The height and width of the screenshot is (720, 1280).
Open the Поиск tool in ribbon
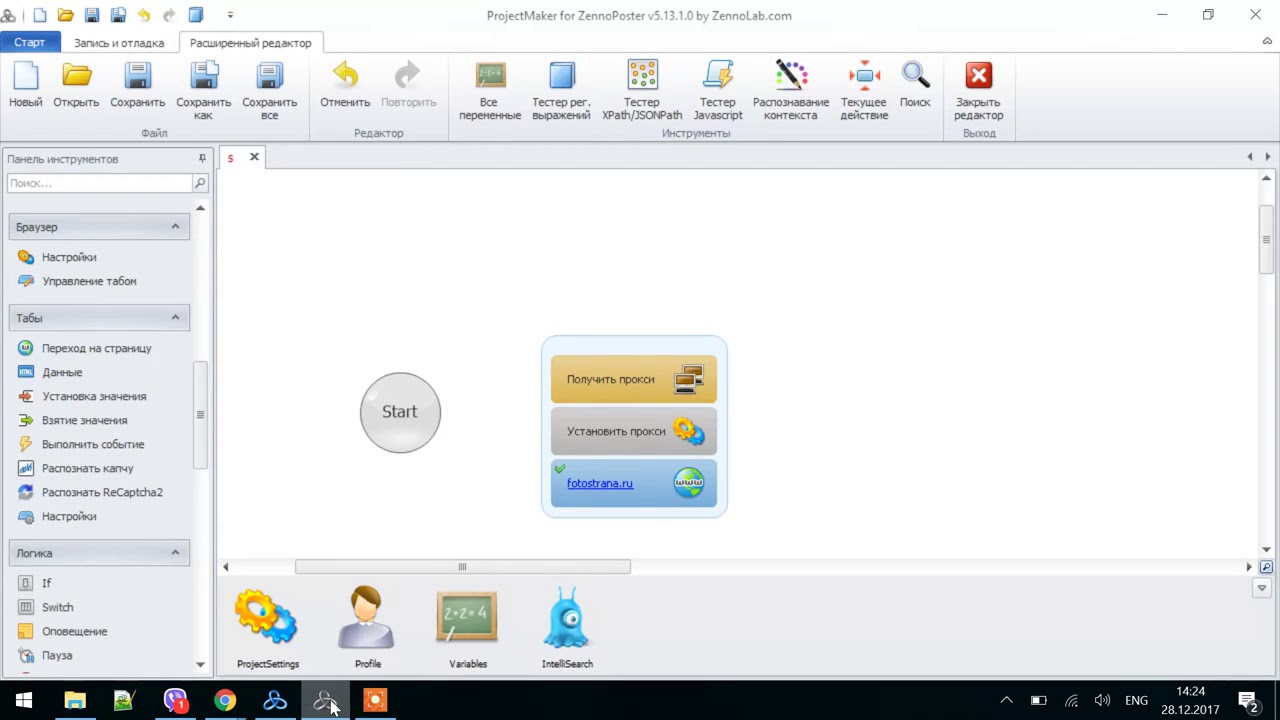(915, 85)
